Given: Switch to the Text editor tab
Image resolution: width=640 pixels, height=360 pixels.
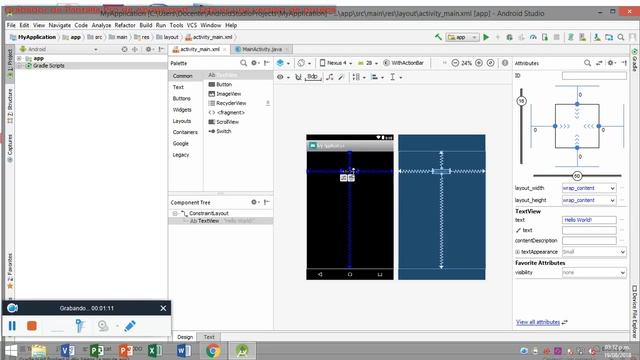Looking at the screenshot, I should (209, 337).
